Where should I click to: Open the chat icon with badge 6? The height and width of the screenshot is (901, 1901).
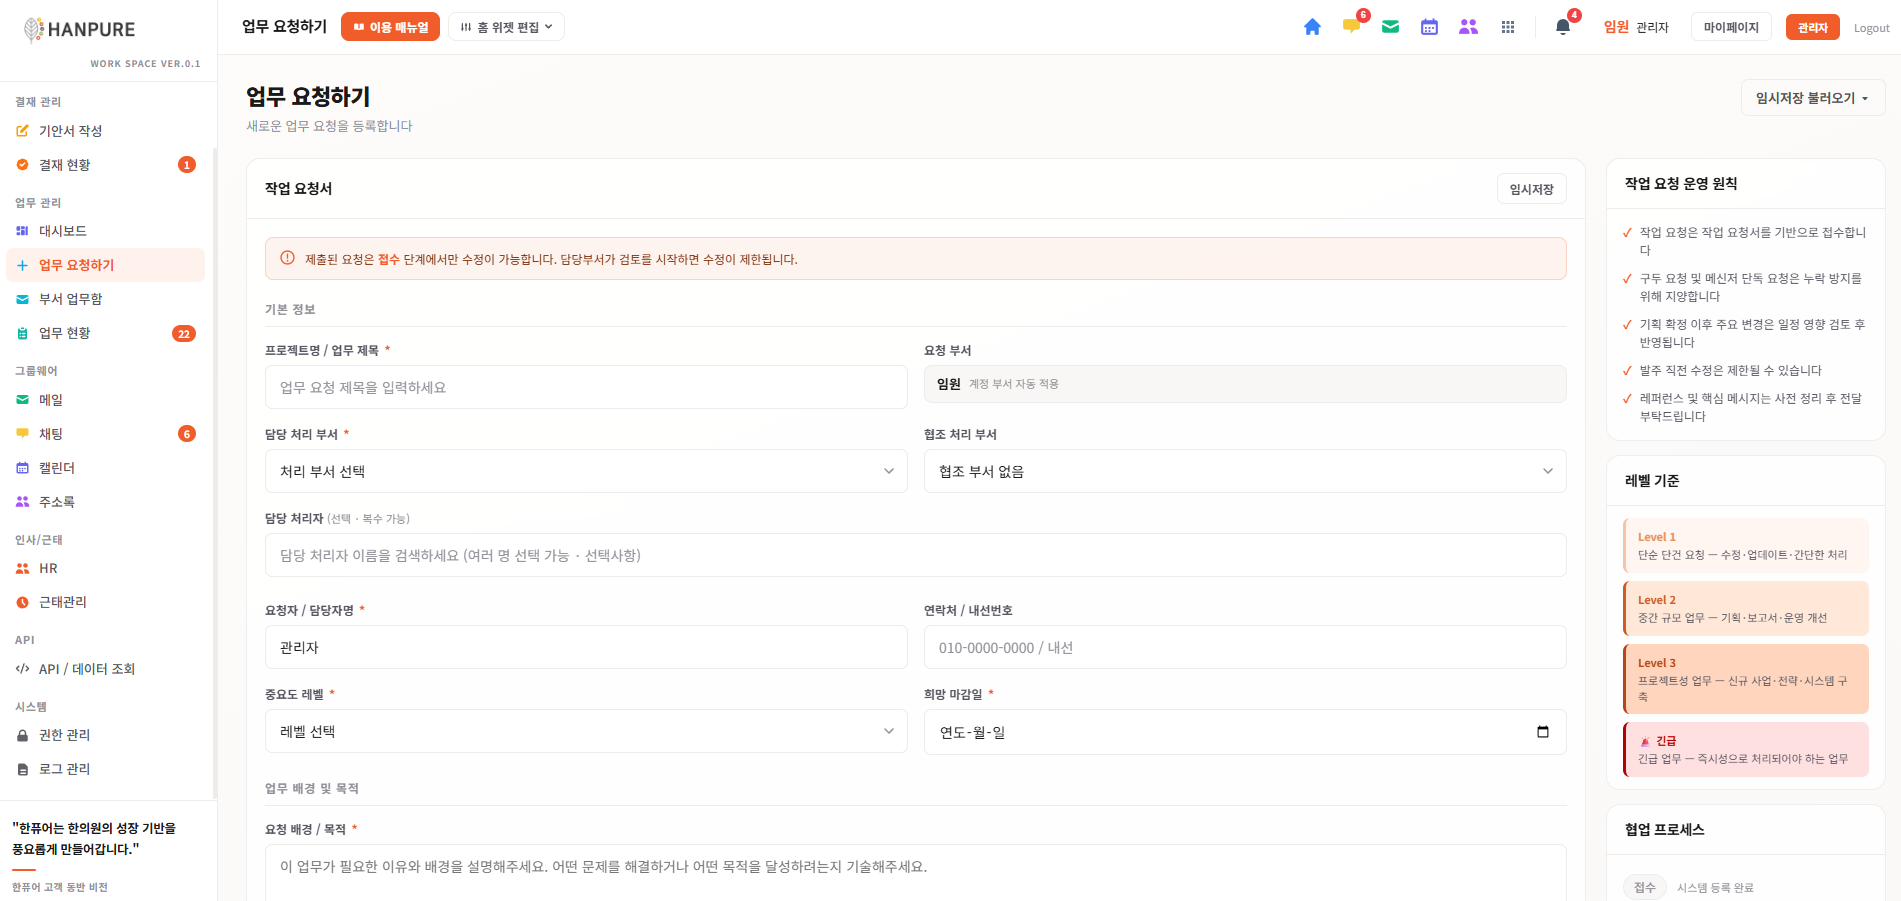(1352, 26)
